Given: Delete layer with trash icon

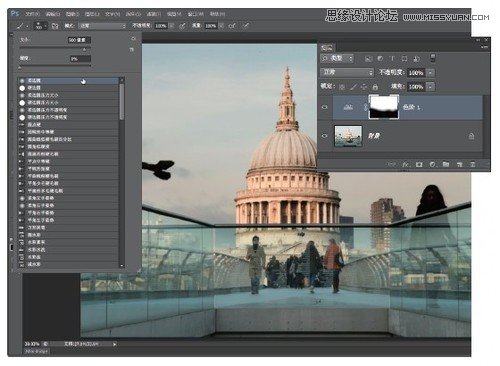Looking at the screenshot, I should click(472, 164).
